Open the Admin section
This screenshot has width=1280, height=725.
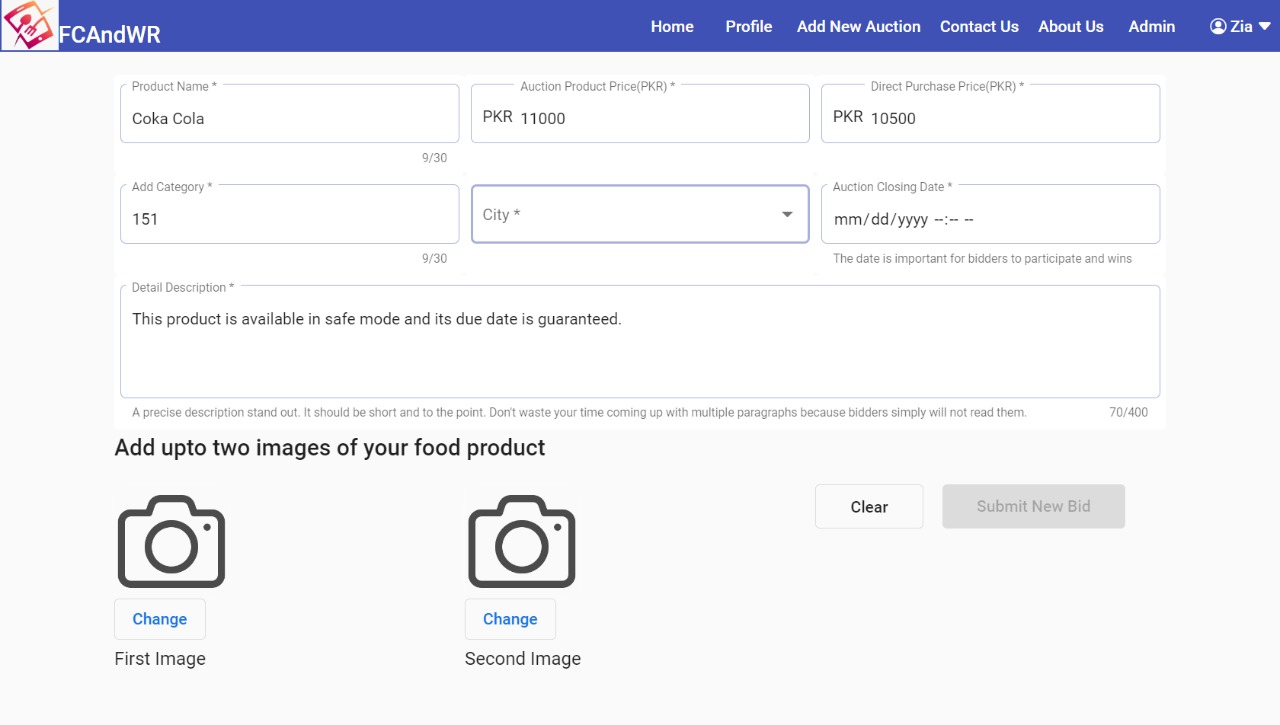coord(1152,27)
